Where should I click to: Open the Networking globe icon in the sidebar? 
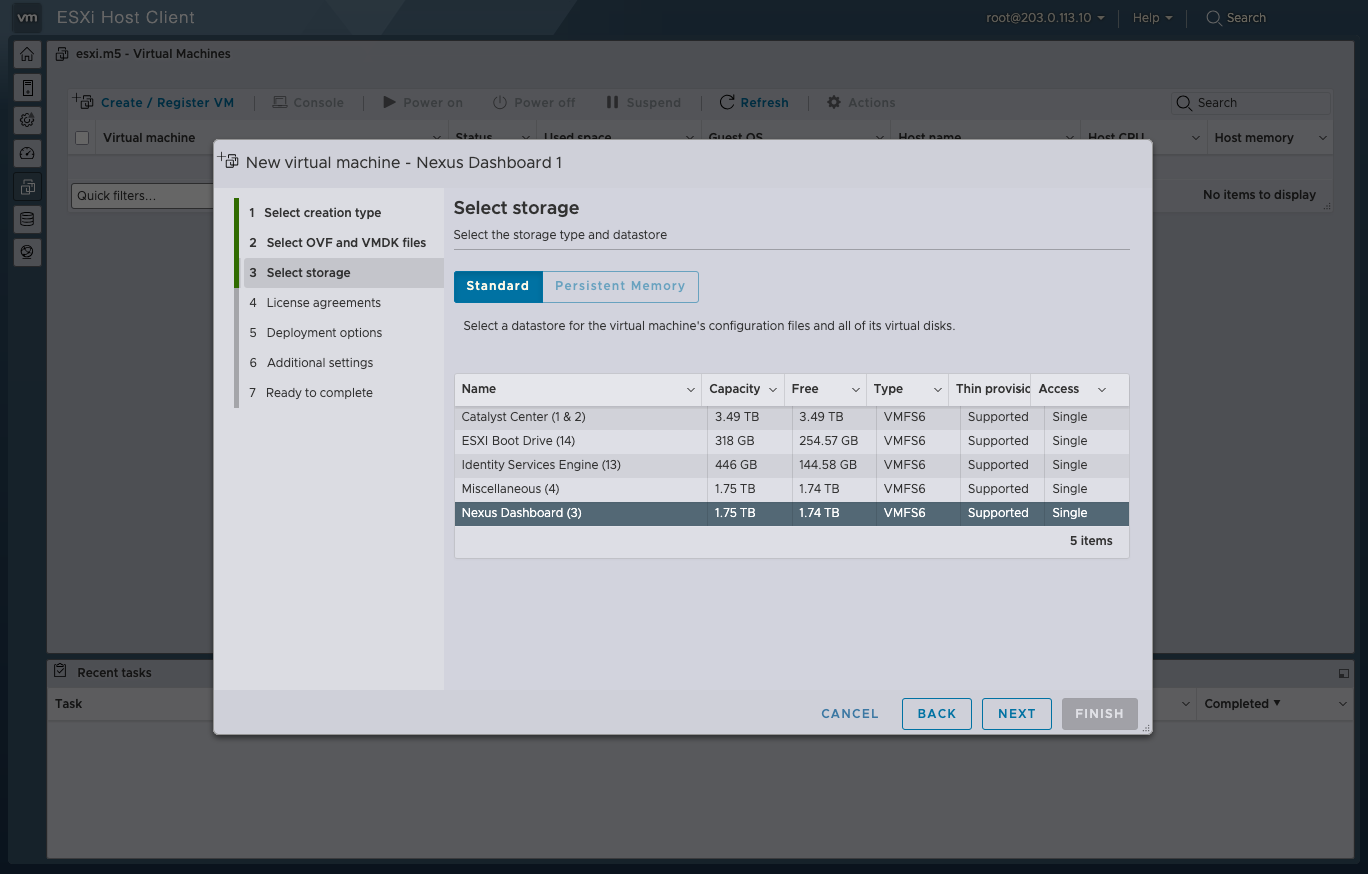(x=27, y=252)
